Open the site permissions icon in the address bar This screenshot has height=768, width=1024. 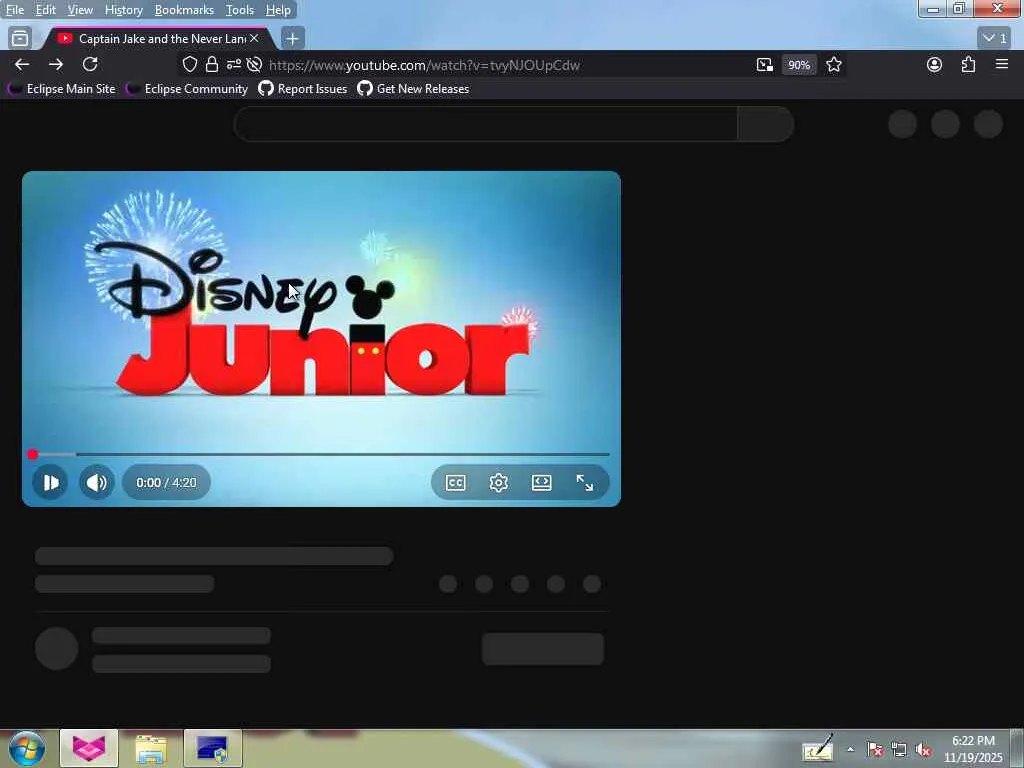pos(233,64)
